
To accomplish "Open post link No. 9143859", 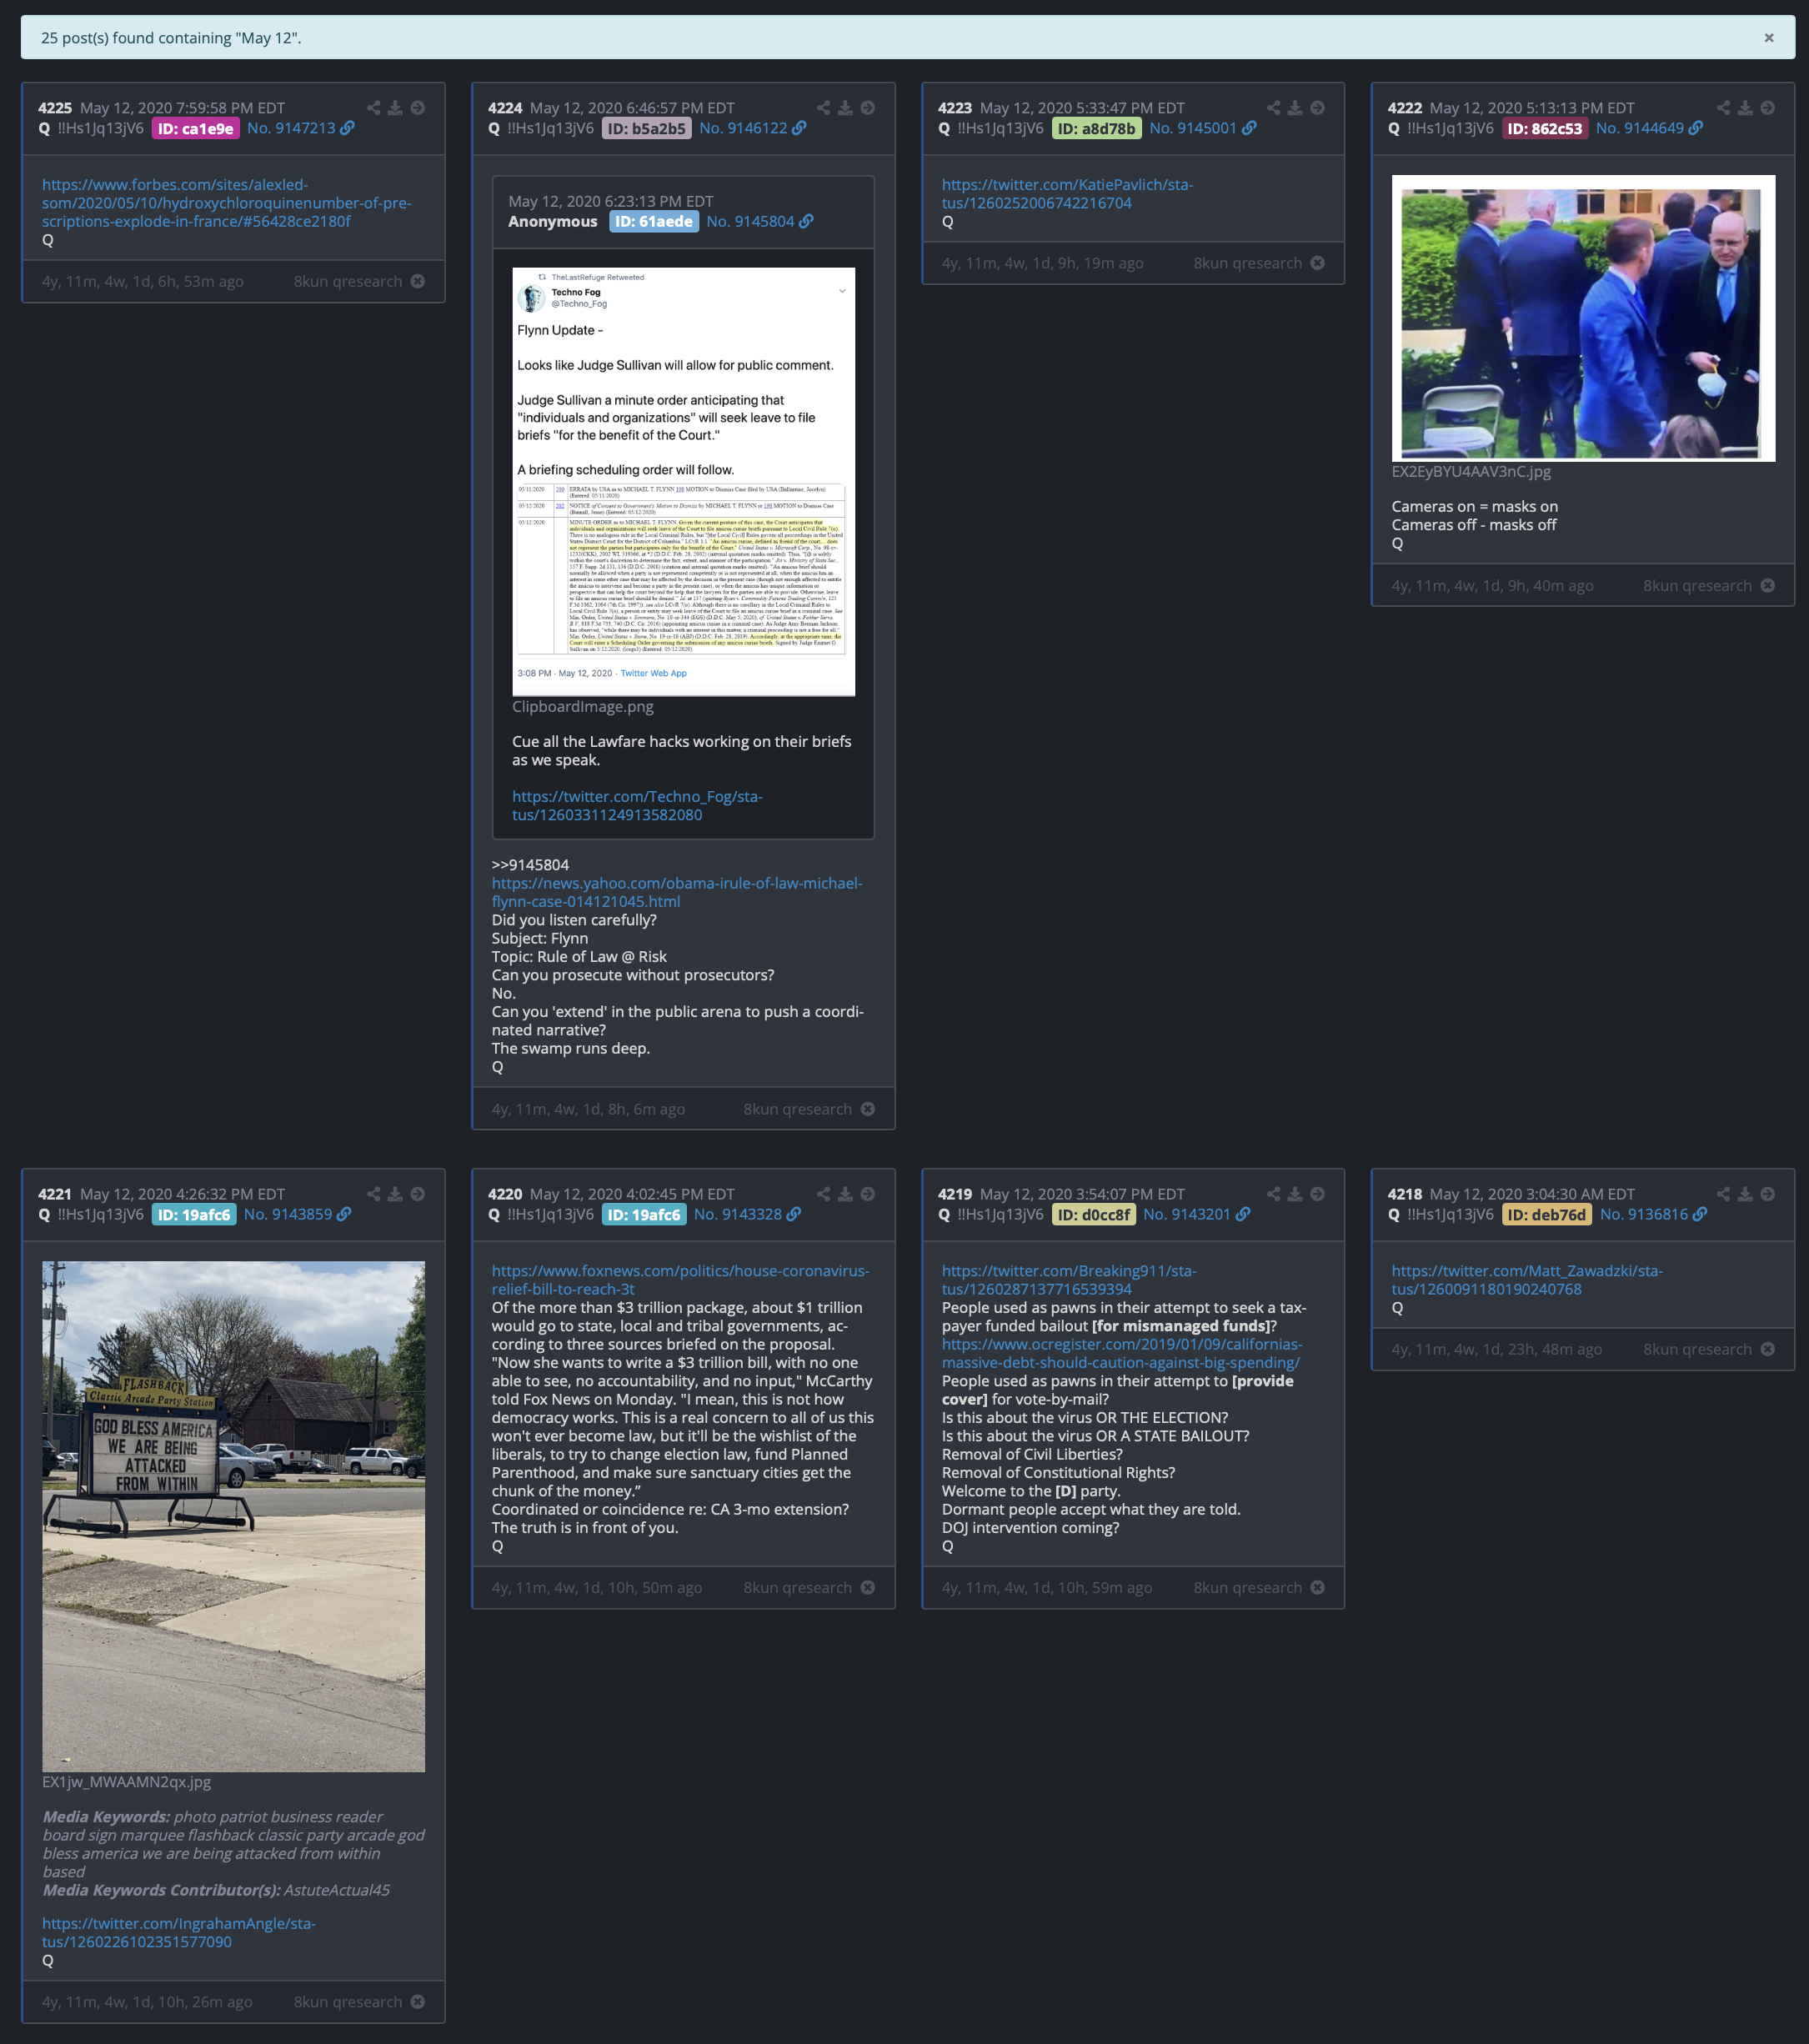I will coord(297,1214).
